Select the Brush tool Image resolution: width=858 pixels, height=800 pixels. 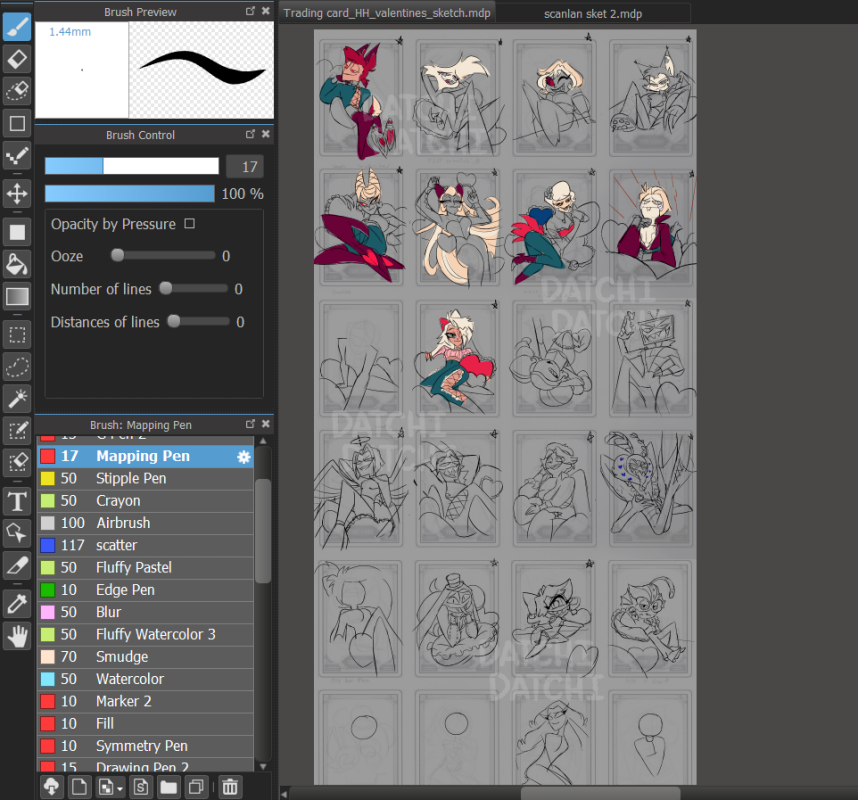click(x=17, y=27)
